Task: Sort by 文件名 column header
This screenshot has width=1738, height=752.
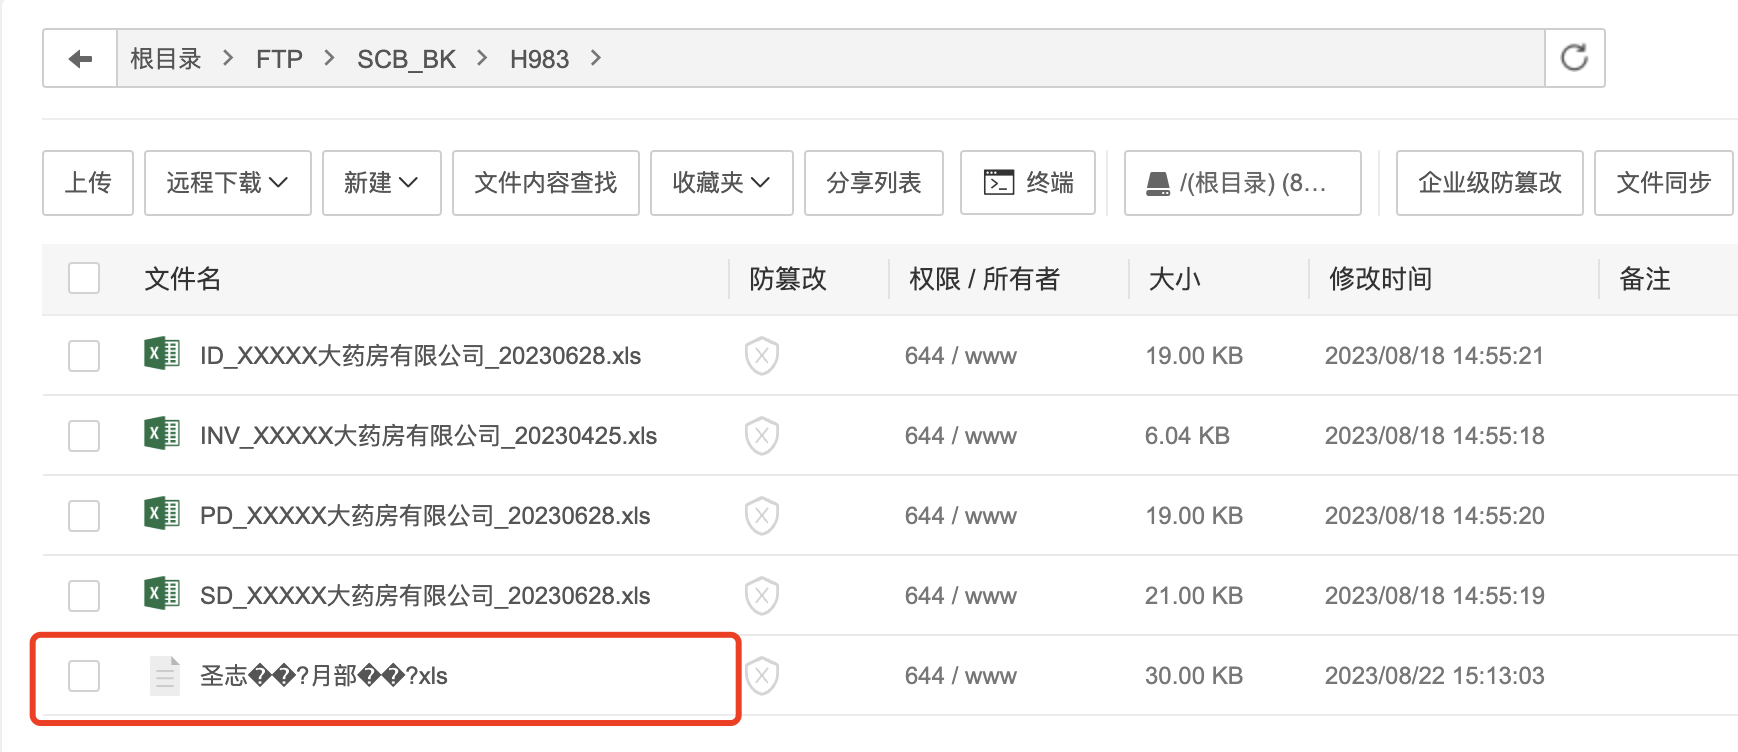Action: coord(182,279)
